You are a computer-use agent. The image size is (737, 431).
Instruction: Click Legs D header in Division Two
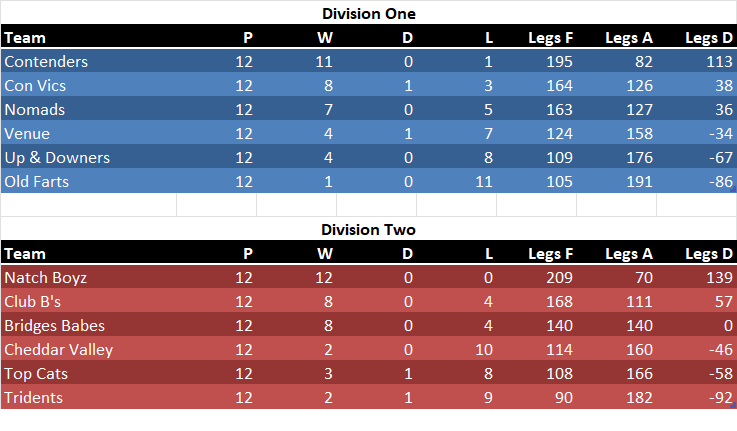pos(708,254)
